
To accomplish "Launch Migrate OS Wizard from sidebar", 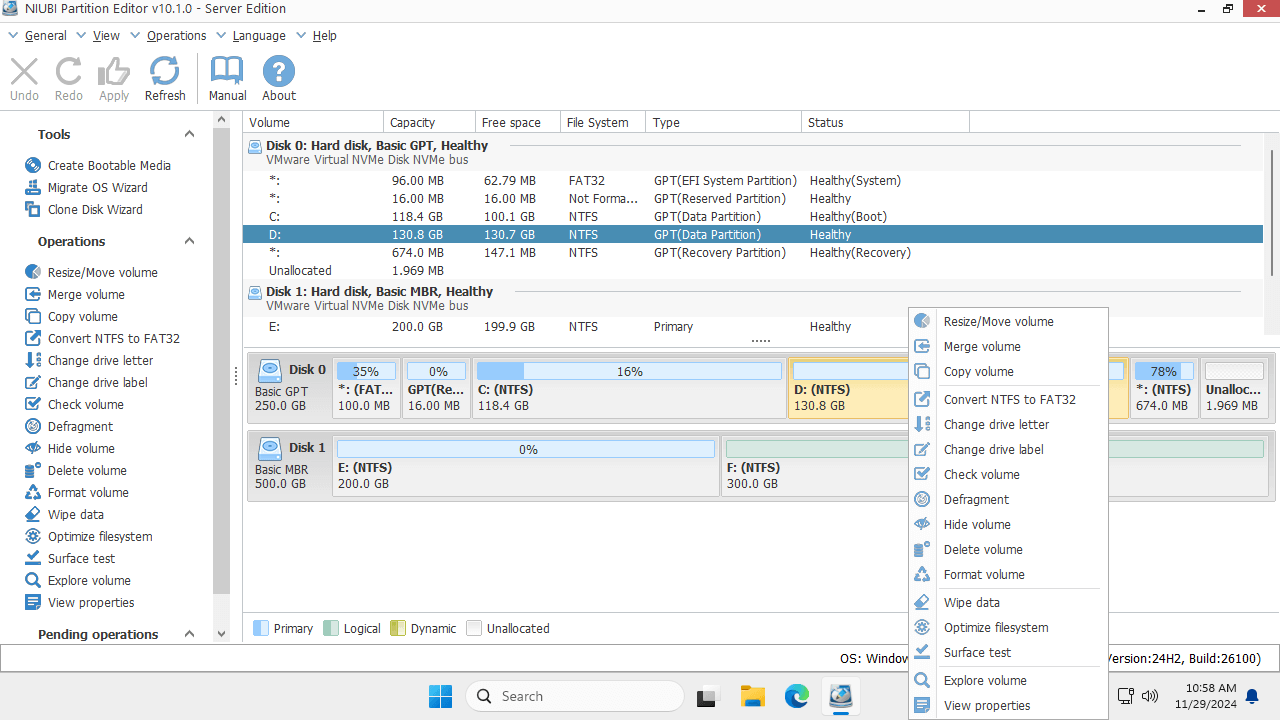I will coord(97,188).
